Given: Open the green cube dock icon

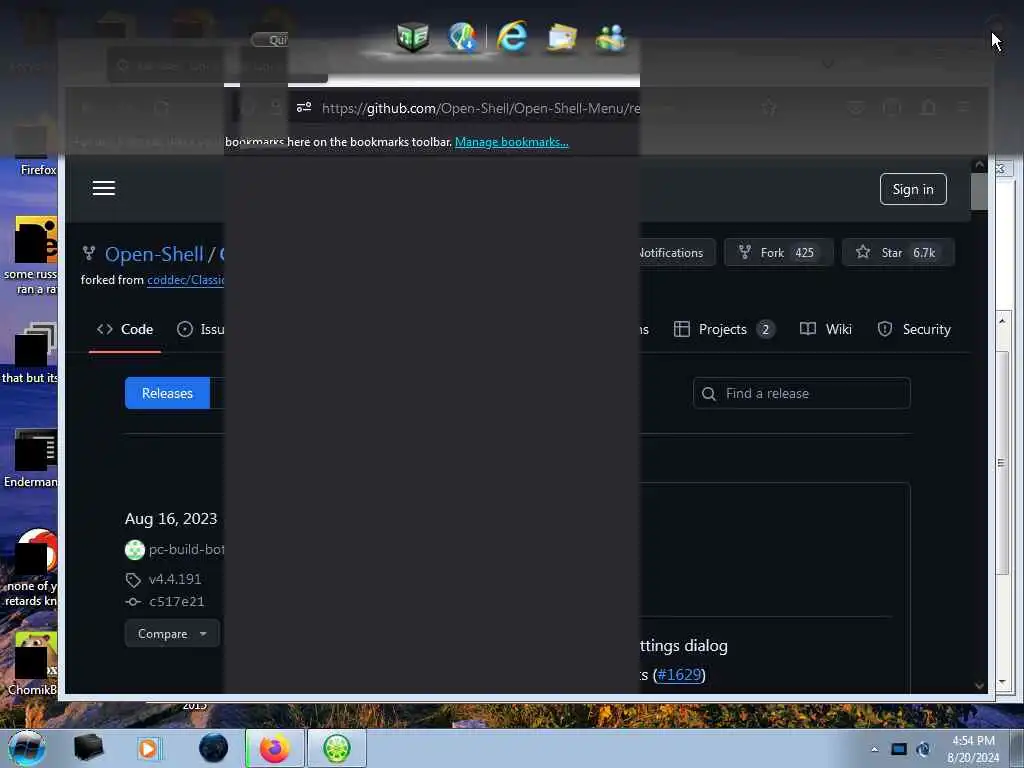Looking at the screenshot, I should pos(413,37).
